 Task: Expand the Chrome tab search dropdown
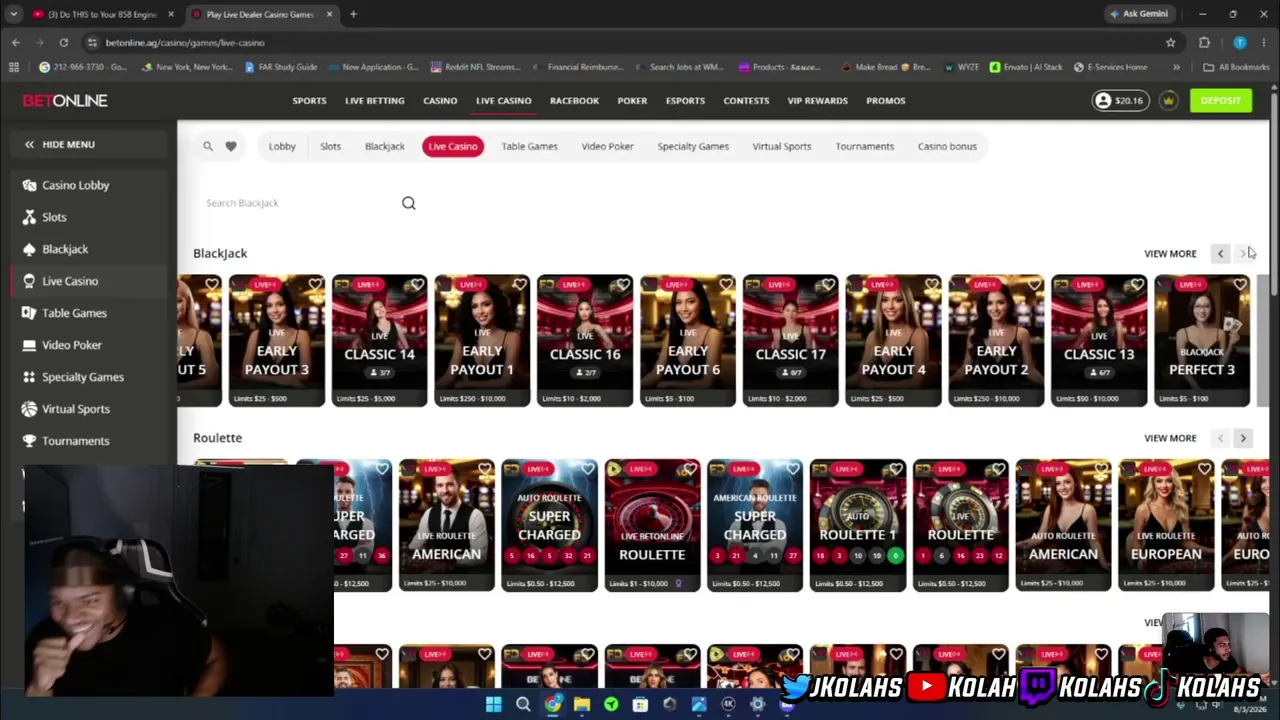click(13, 14)
